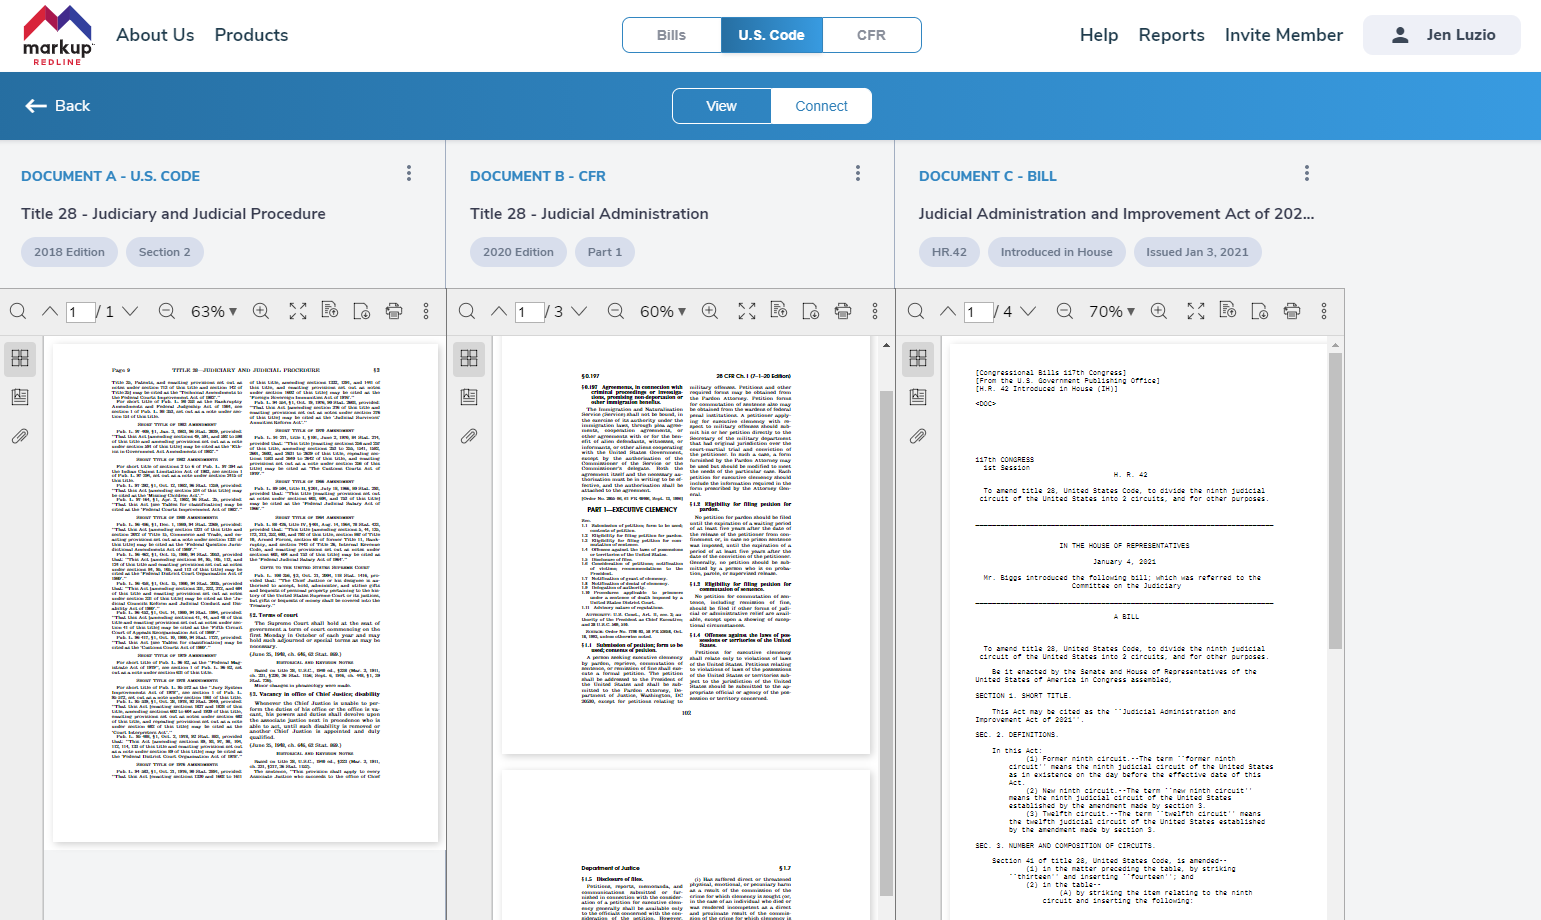Show attachments paperclip in Document A viewer
This screenshot has width=1541, height=920.
20,436
